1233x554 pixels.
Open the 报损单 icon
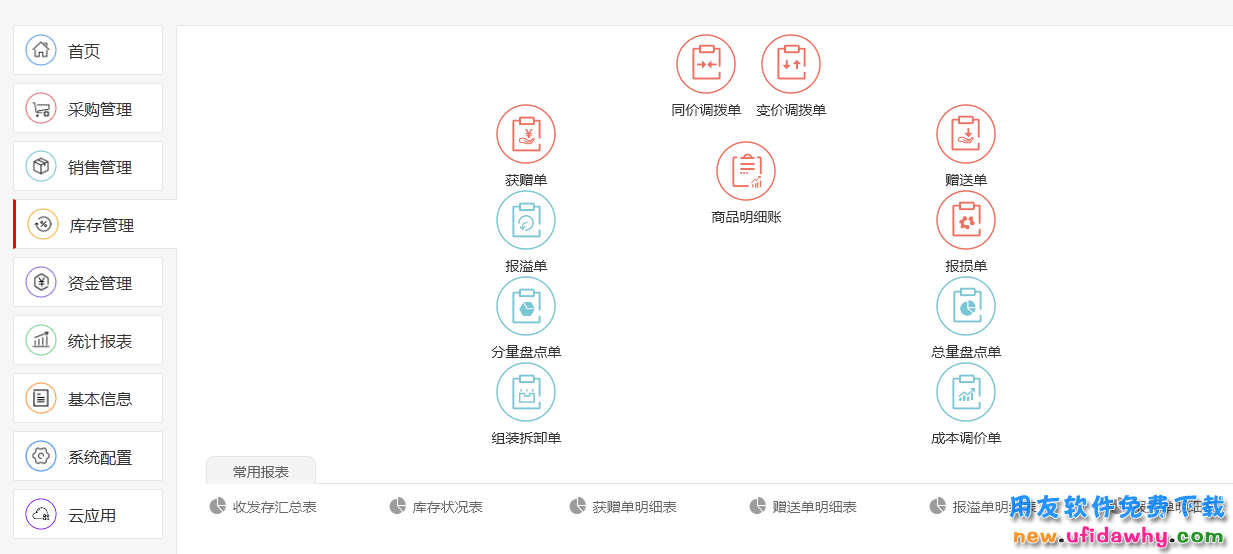(966, 220)
